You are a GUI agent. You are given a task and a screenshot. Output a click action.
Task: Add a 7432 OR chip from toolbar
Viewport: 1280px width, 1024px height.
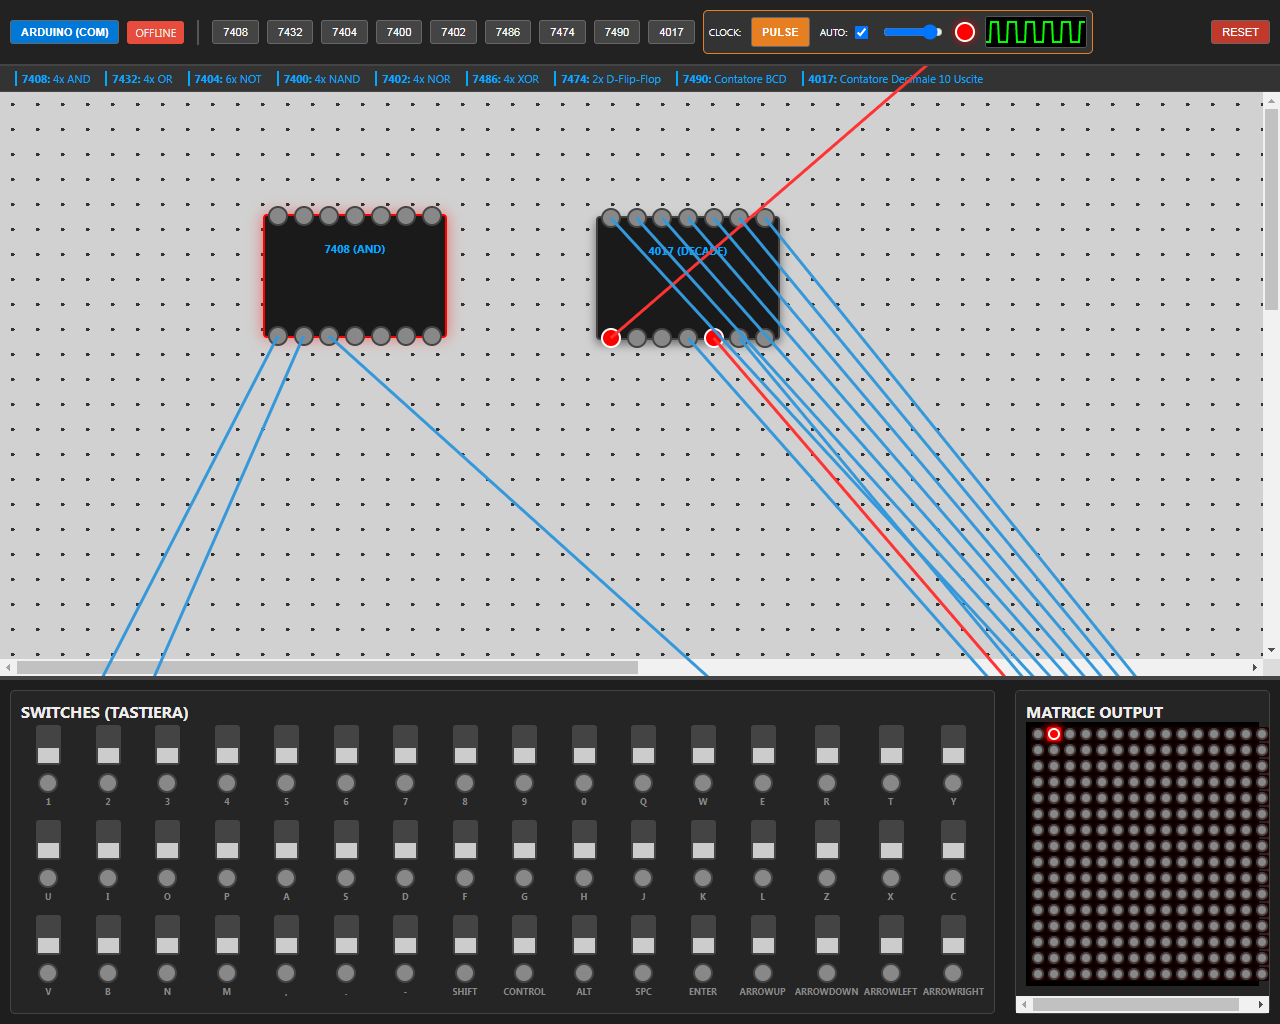coord(290,32)
